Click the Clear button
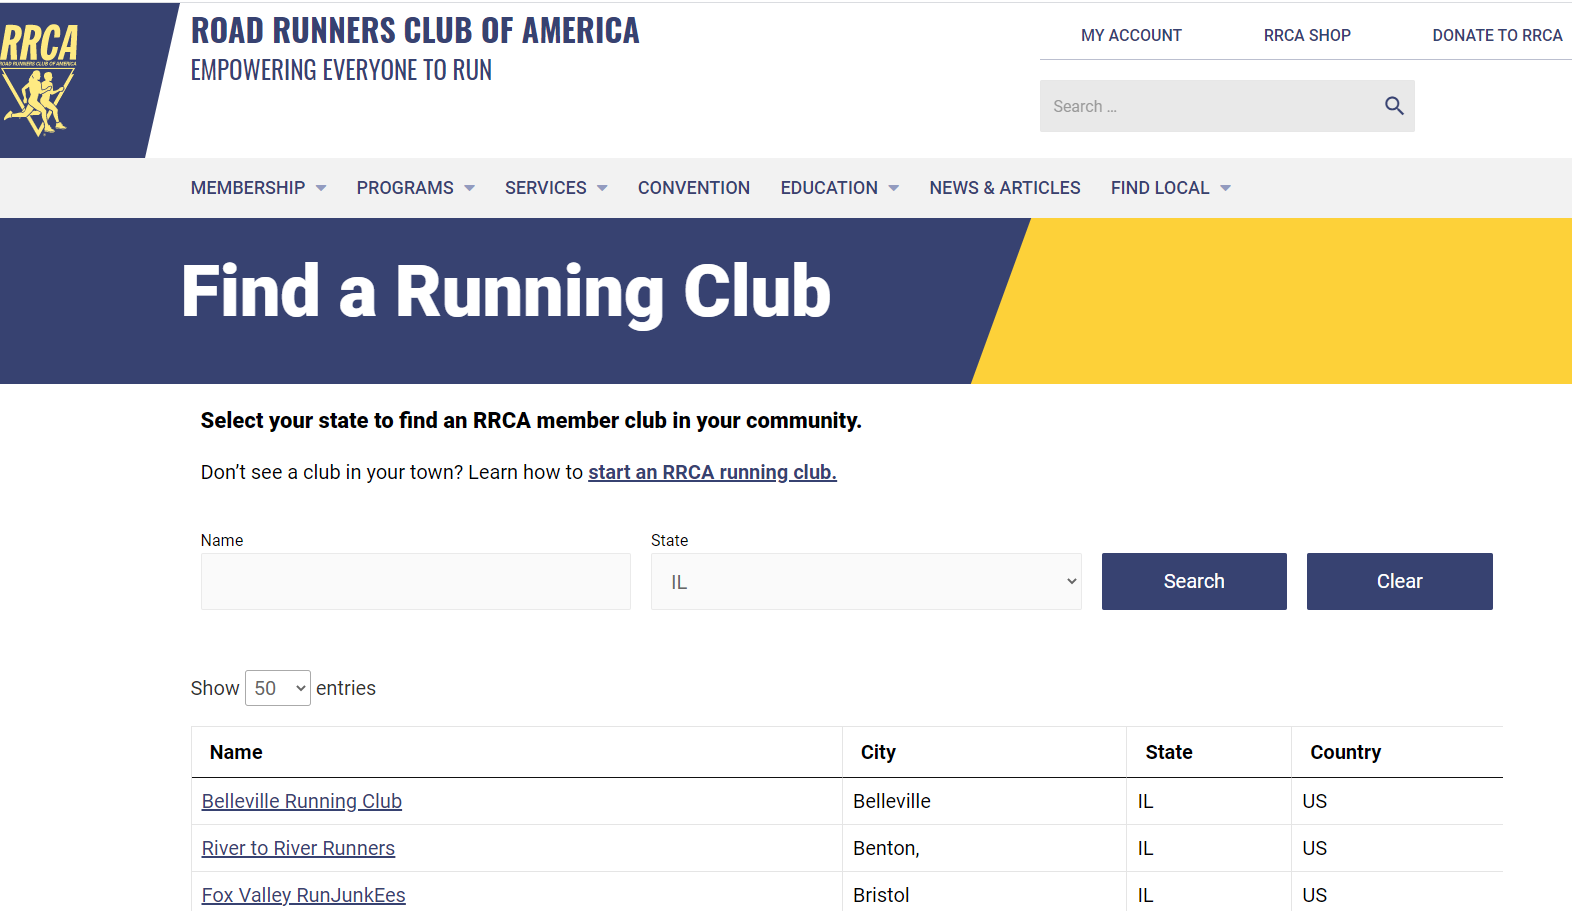 tap(1400, 582)
